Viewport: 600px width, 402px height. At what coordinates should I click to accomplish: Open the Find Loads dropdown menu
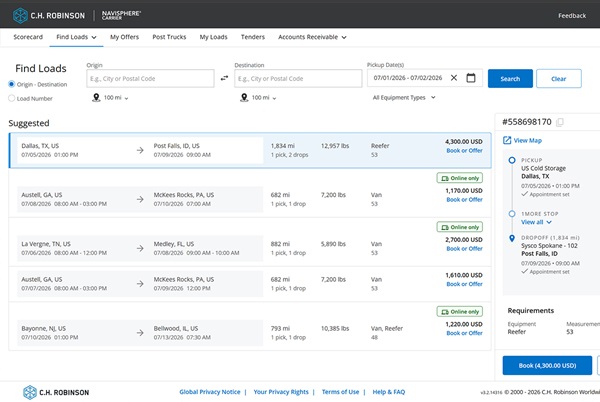[76, 37]
